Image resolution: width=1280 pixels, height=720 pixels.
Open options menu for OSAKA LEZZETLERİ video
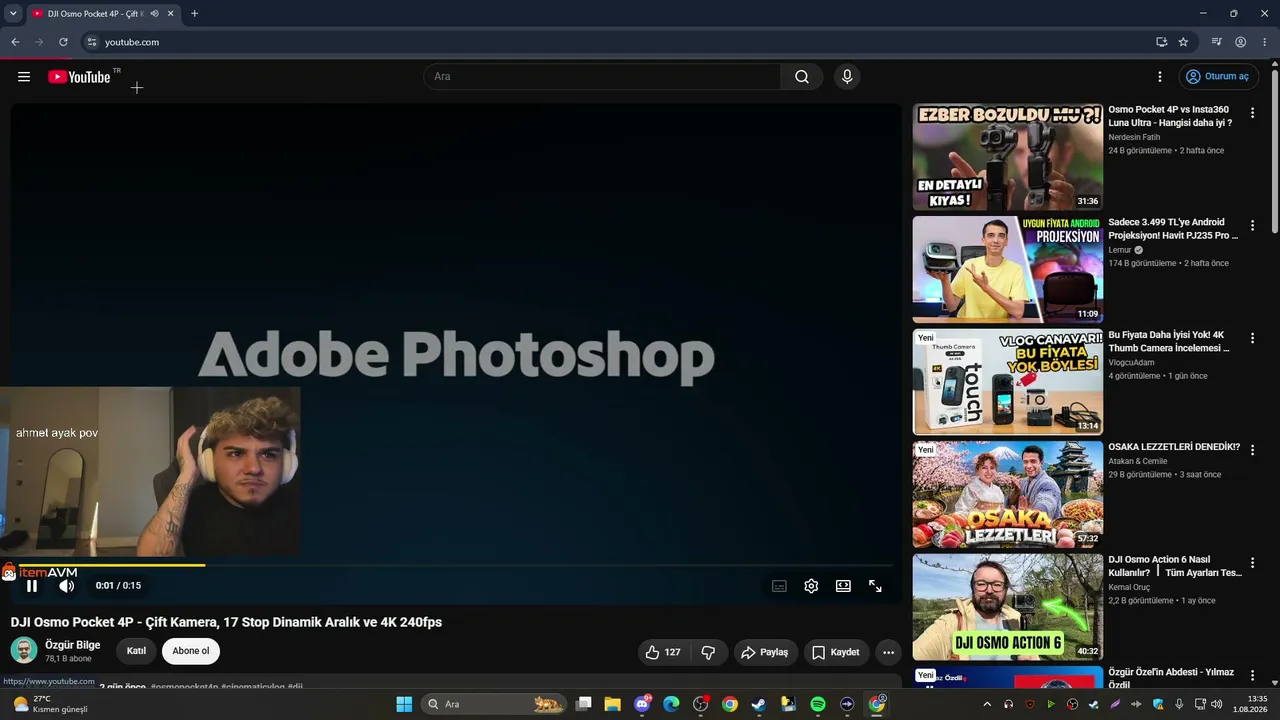pos(1252,451)
